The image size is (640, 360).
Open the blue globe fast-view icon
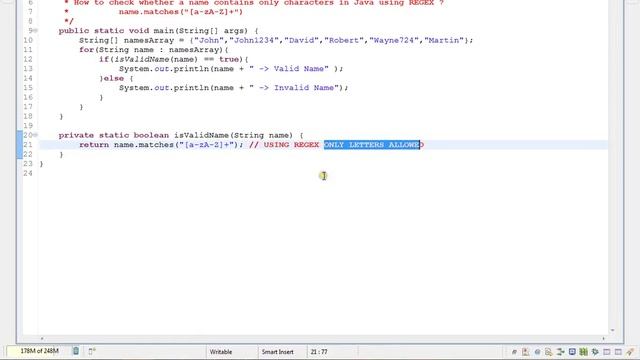[537, 351]
